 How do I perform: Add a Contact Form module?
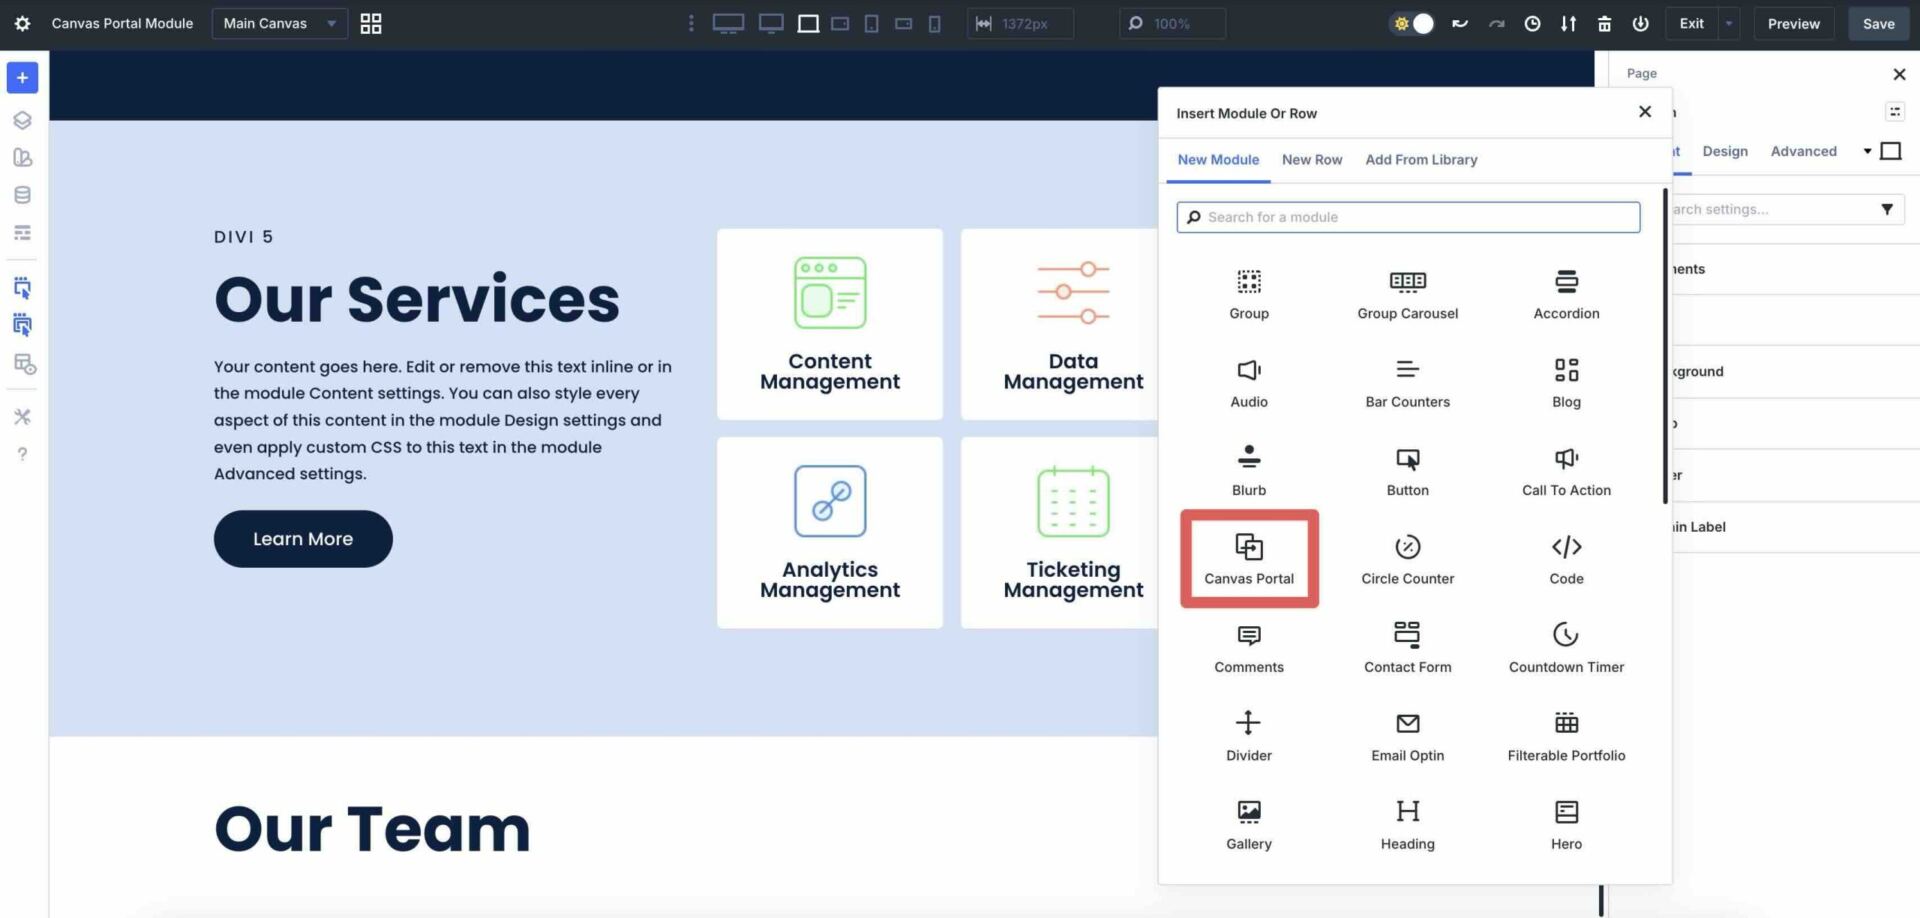pyautogui.click(x=1407, y=646)
